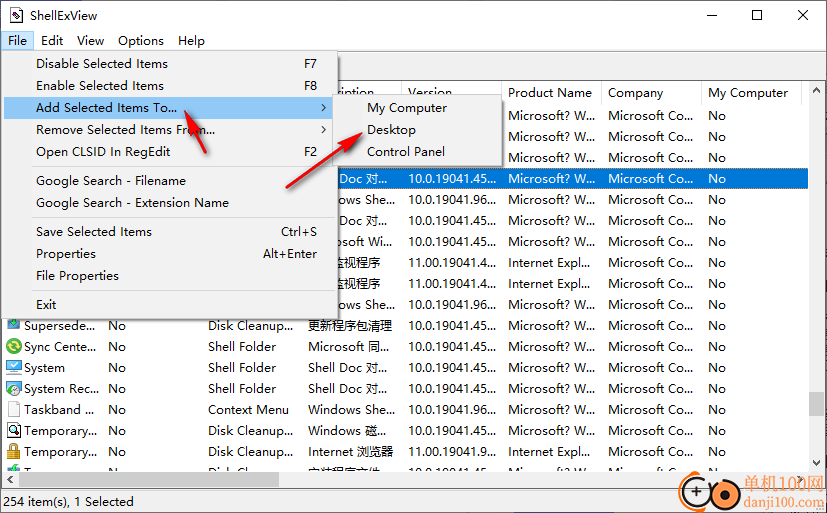The width and height of the screenshot is (827, 513).
Task: Click vertical scrollbar down arrow
Action: [x=817, y=463]
